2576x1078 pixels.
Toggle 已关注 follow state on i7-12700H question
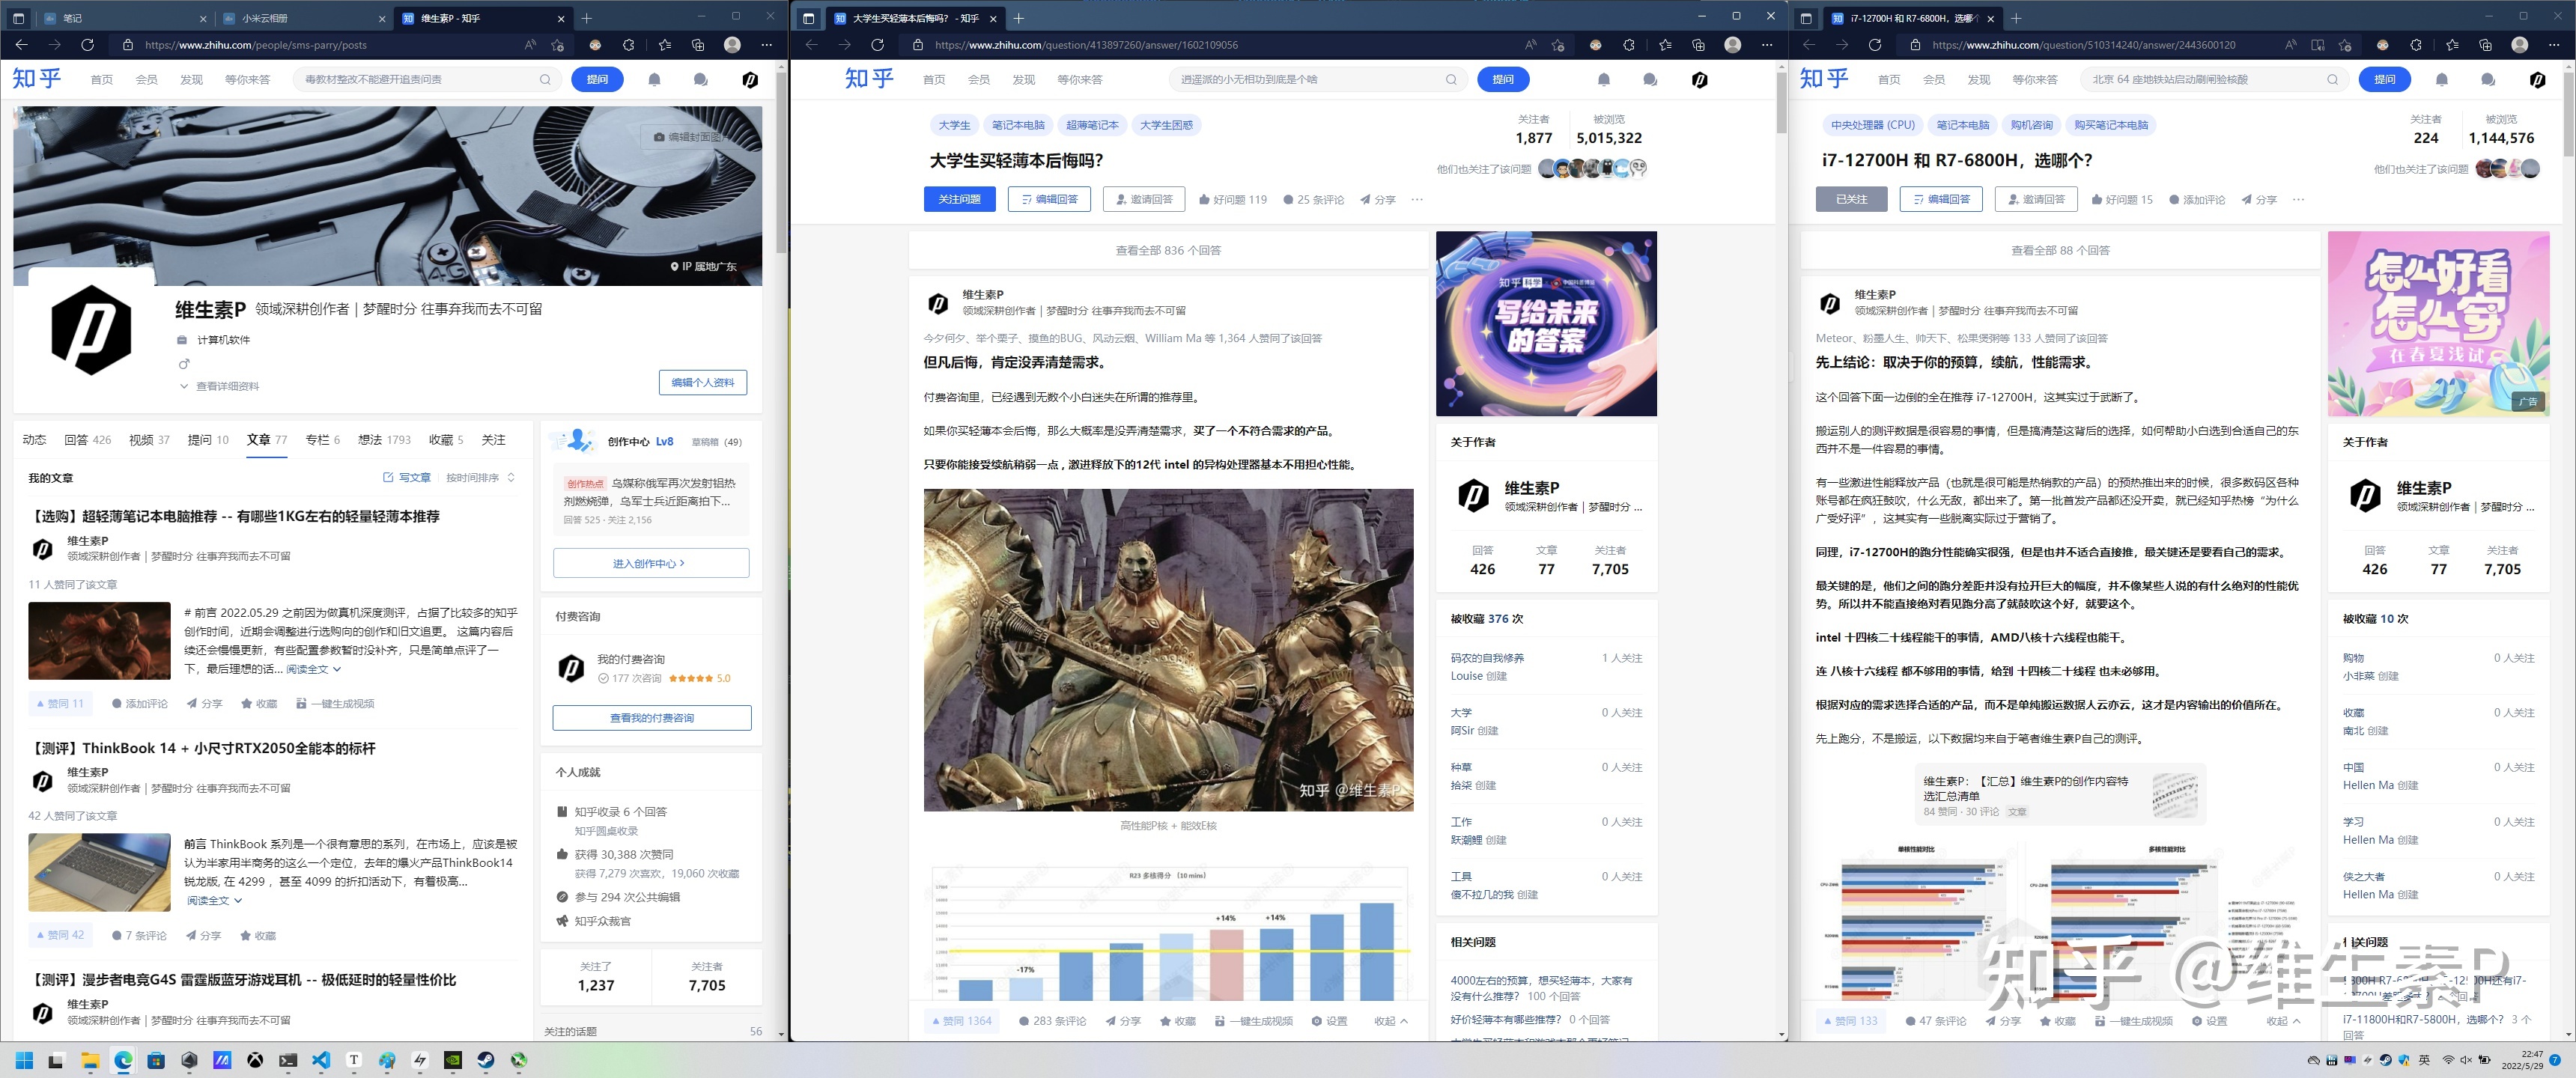pos(1851,200)
